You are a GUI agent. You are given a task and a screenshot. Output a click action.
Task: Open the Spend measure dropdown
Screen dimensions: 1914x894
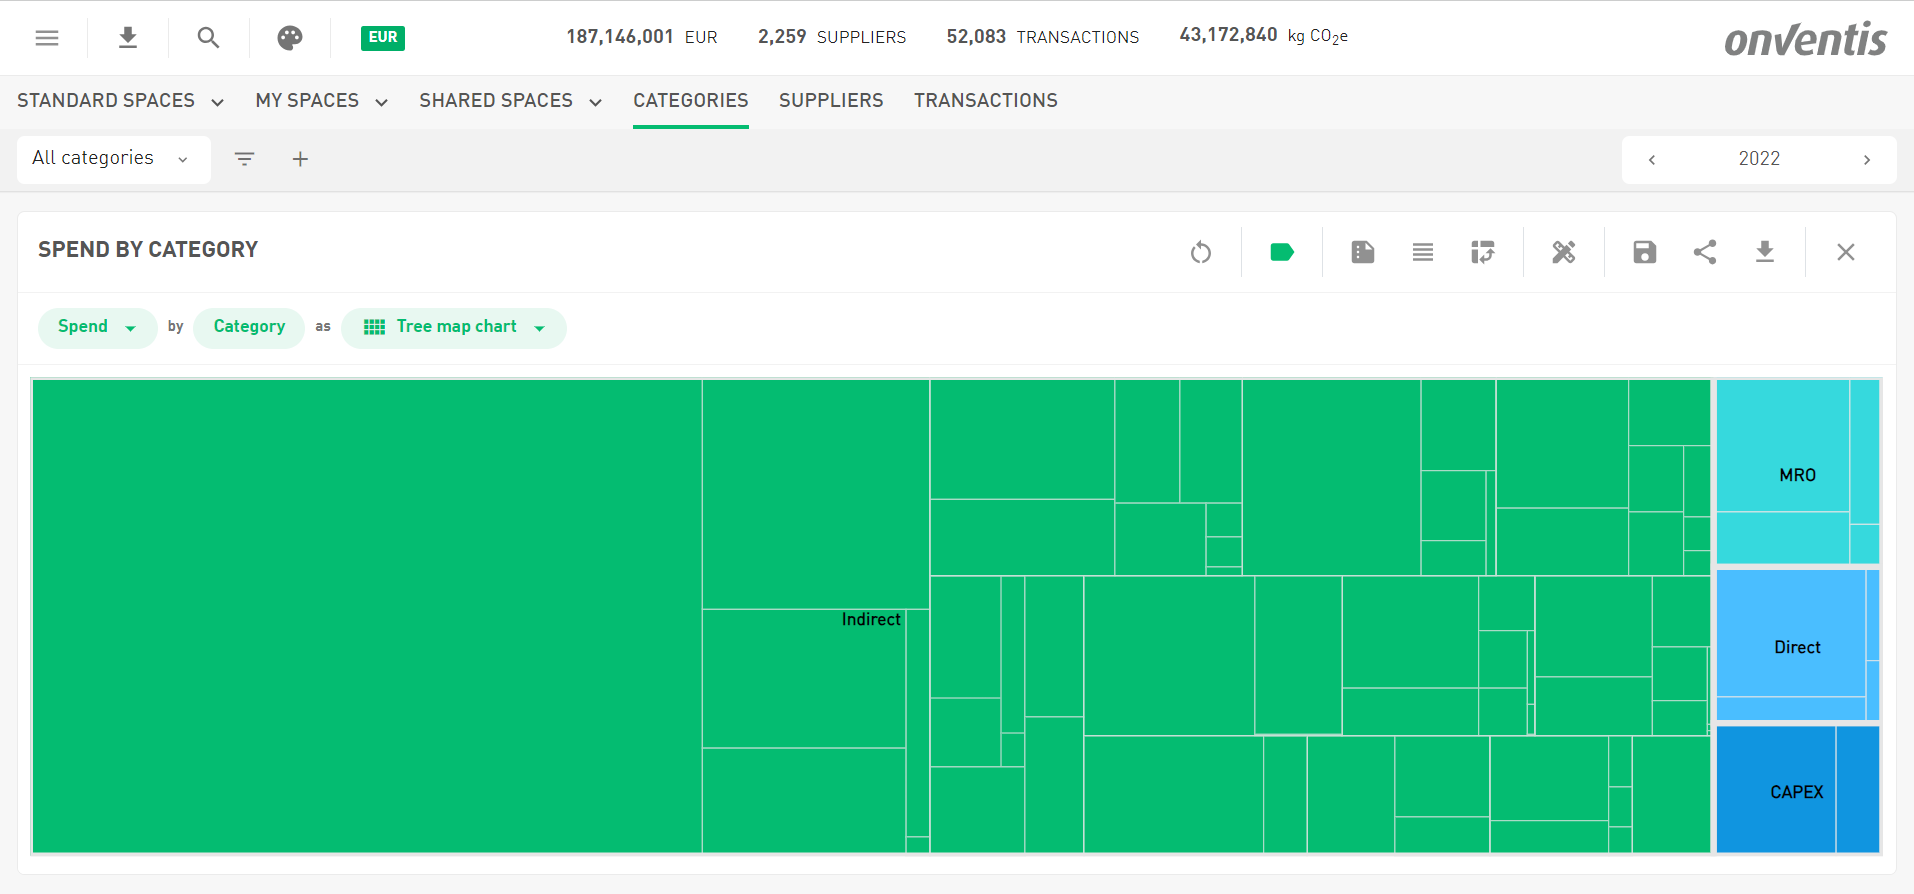point(97,327)
